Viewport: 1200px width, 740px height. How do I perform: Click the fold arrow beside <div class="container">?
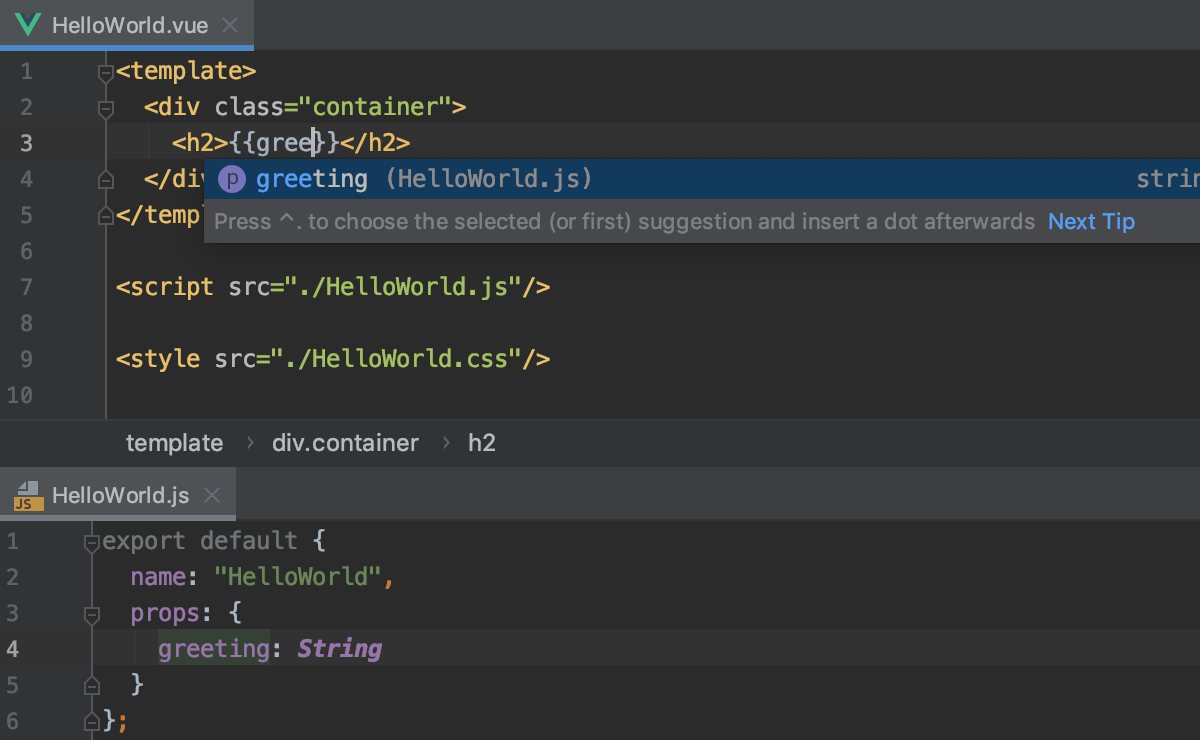click(x=105, y=106)
